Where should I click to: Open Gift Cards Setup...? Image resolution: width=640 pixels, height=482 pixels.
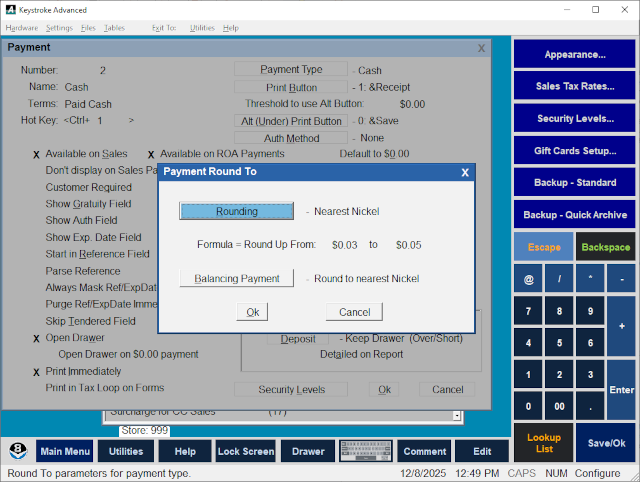point(574,151)
